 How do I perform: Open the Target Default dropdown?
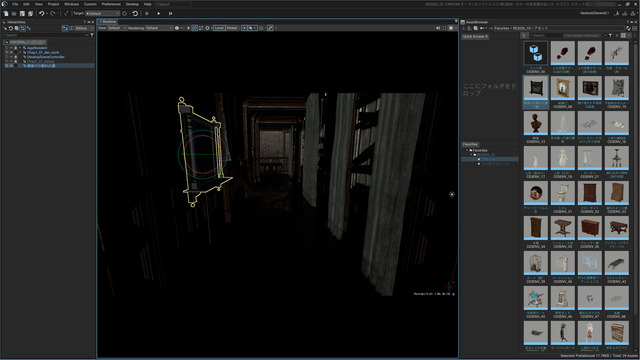pos(102,13)
